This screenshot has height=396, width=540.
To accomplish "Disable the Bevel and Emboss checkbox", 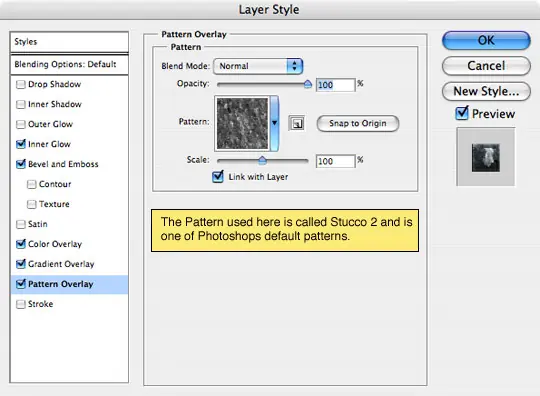I will click(21, 164).
